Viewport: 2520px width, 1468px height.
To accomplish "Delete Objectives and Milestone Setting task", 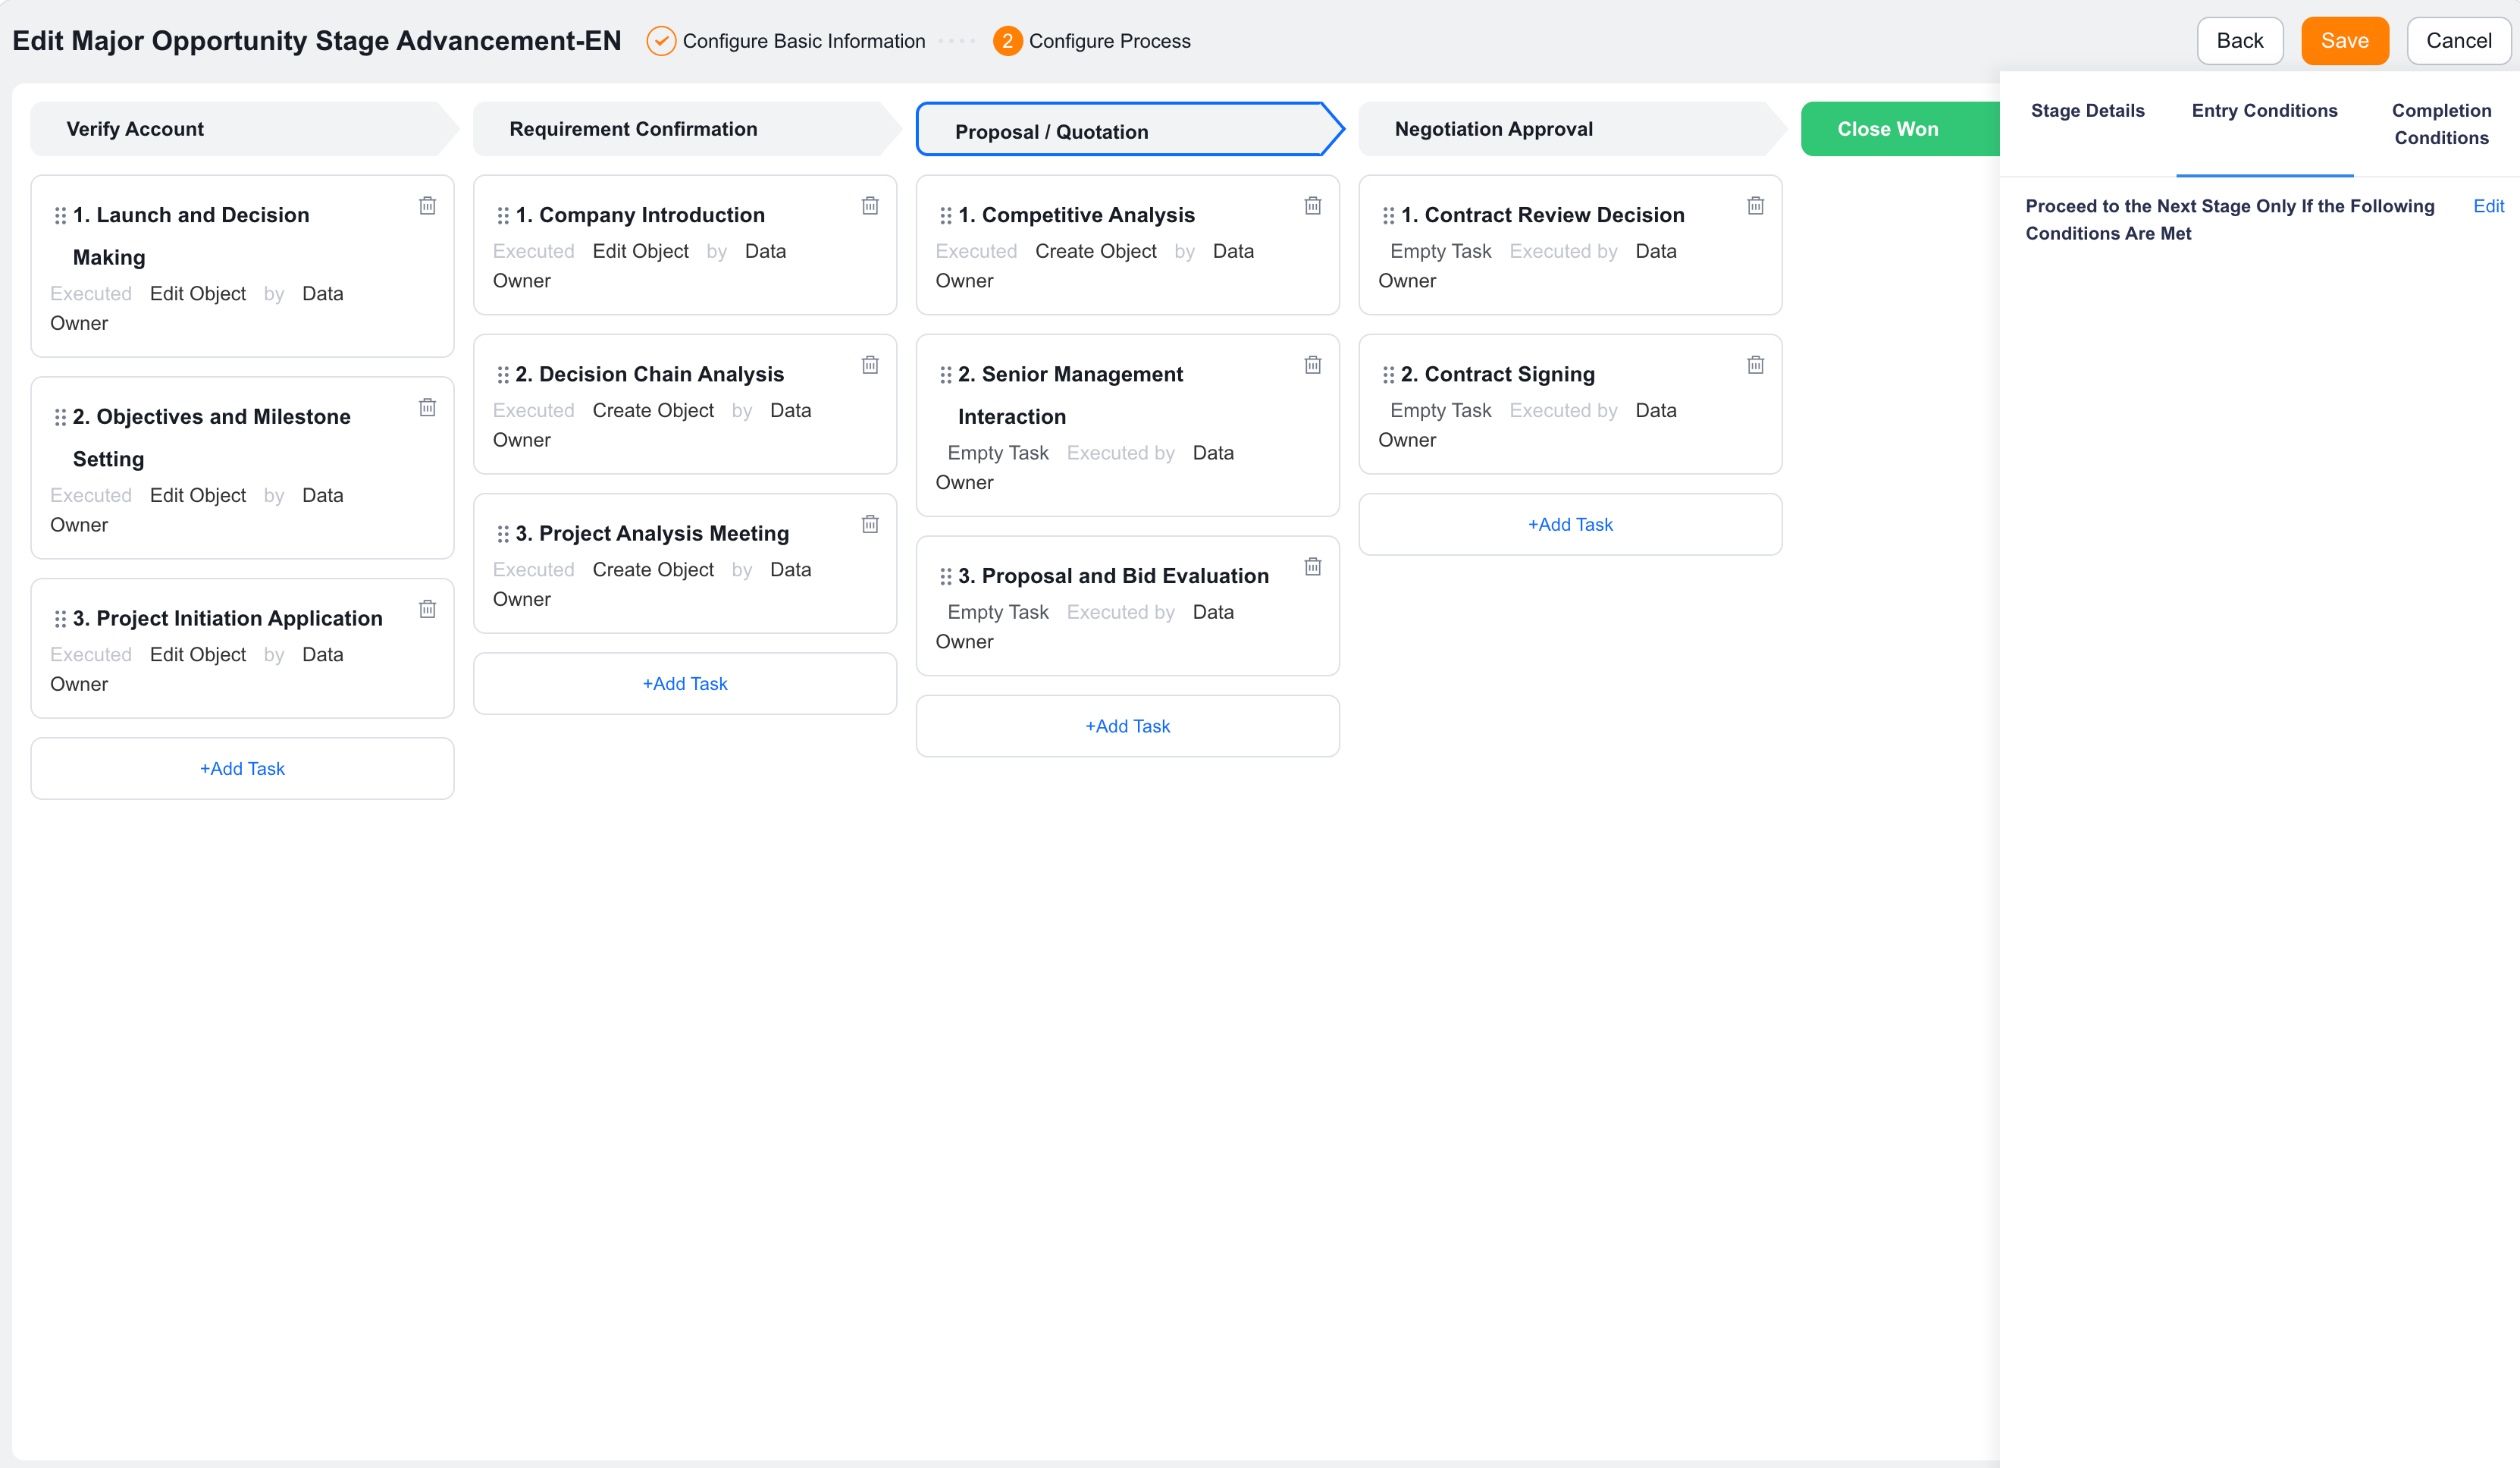I will (x=427, y=407).
